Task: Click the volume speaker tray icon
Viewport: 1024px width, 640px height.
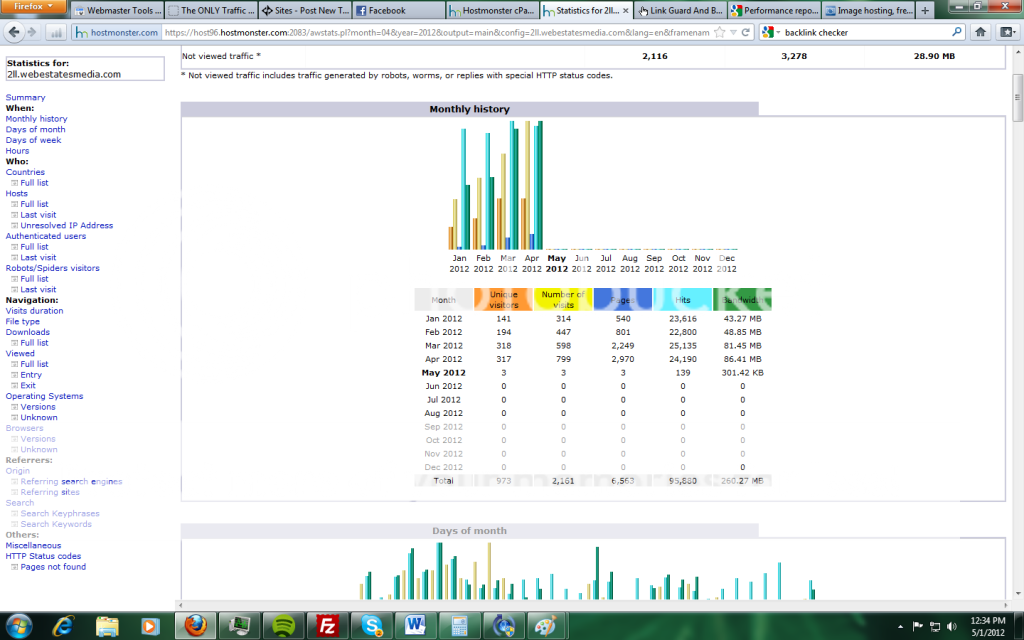Action: 952,626
